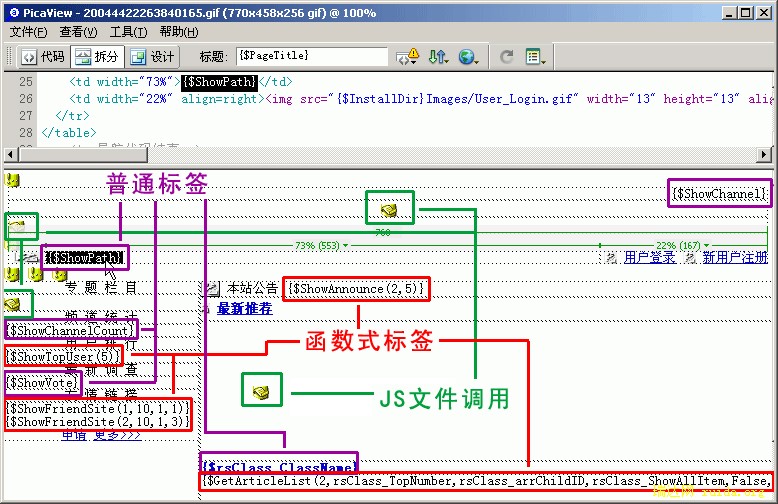Click the yellow script icon at top-left of design view
The image size is (778, 504).
coord(13,181)
